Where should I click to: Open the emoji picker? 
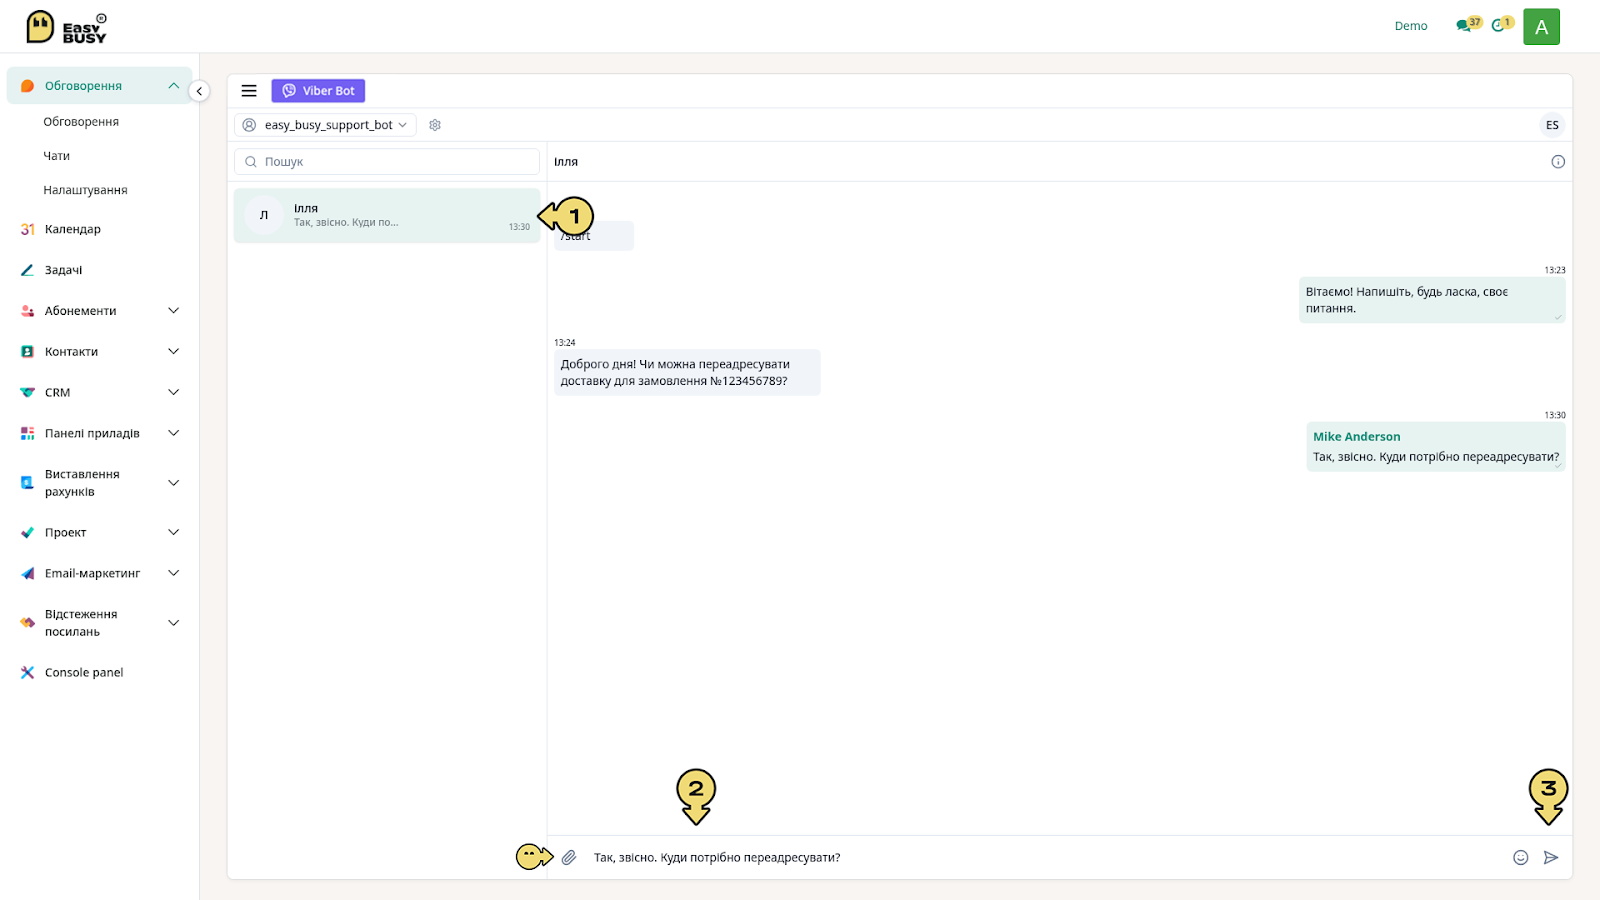coord(1520,858)
